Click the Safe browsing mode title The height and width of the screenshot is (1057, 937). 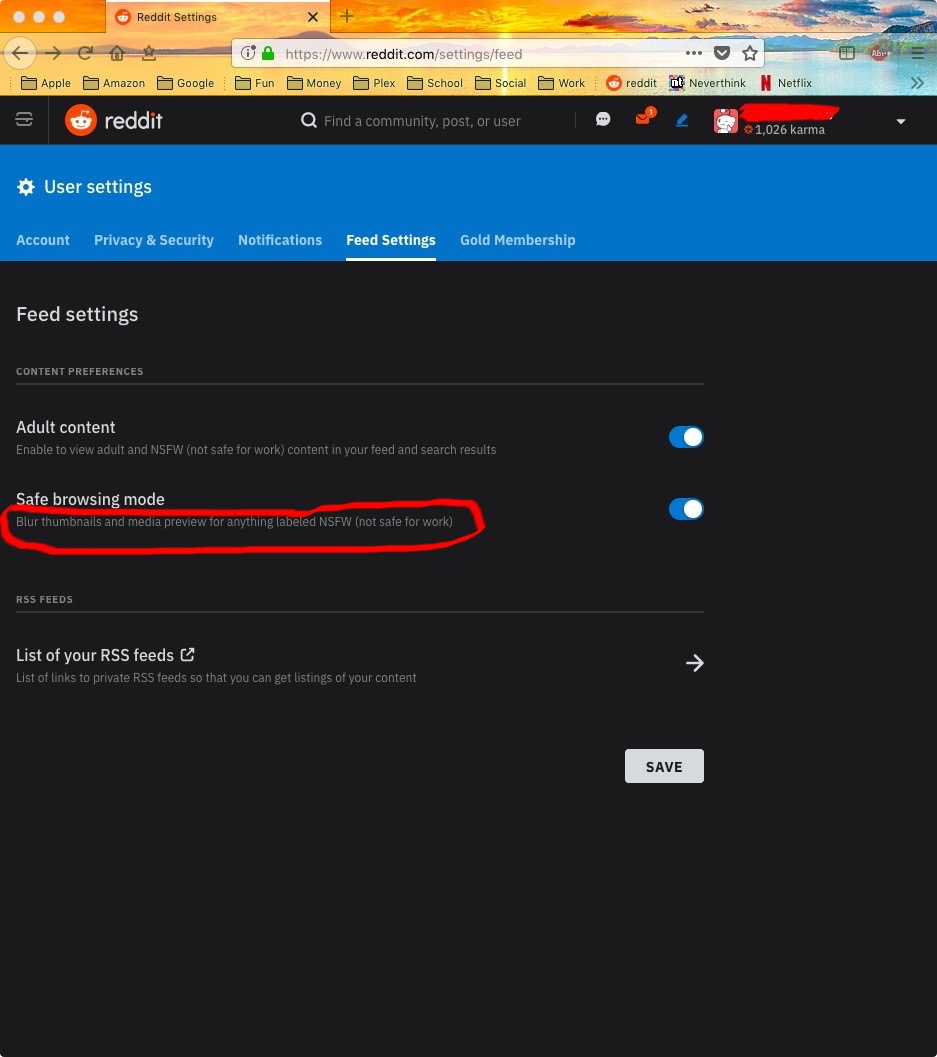(90, 499)
